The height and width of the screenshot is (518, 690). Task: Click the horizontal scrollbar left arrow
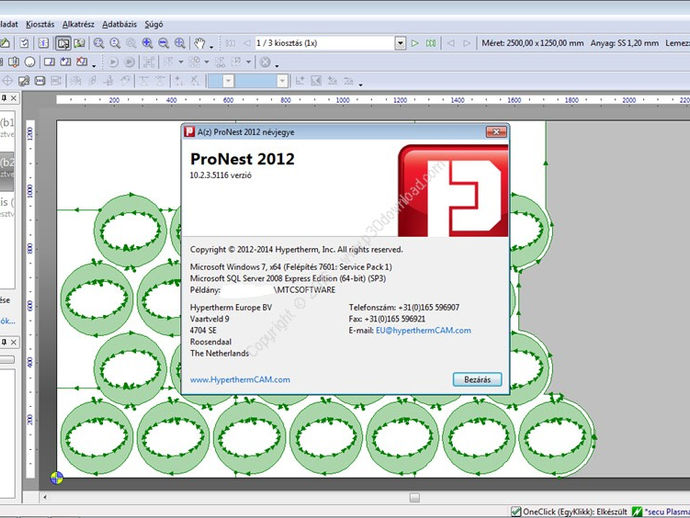click(x=44, y=497)
